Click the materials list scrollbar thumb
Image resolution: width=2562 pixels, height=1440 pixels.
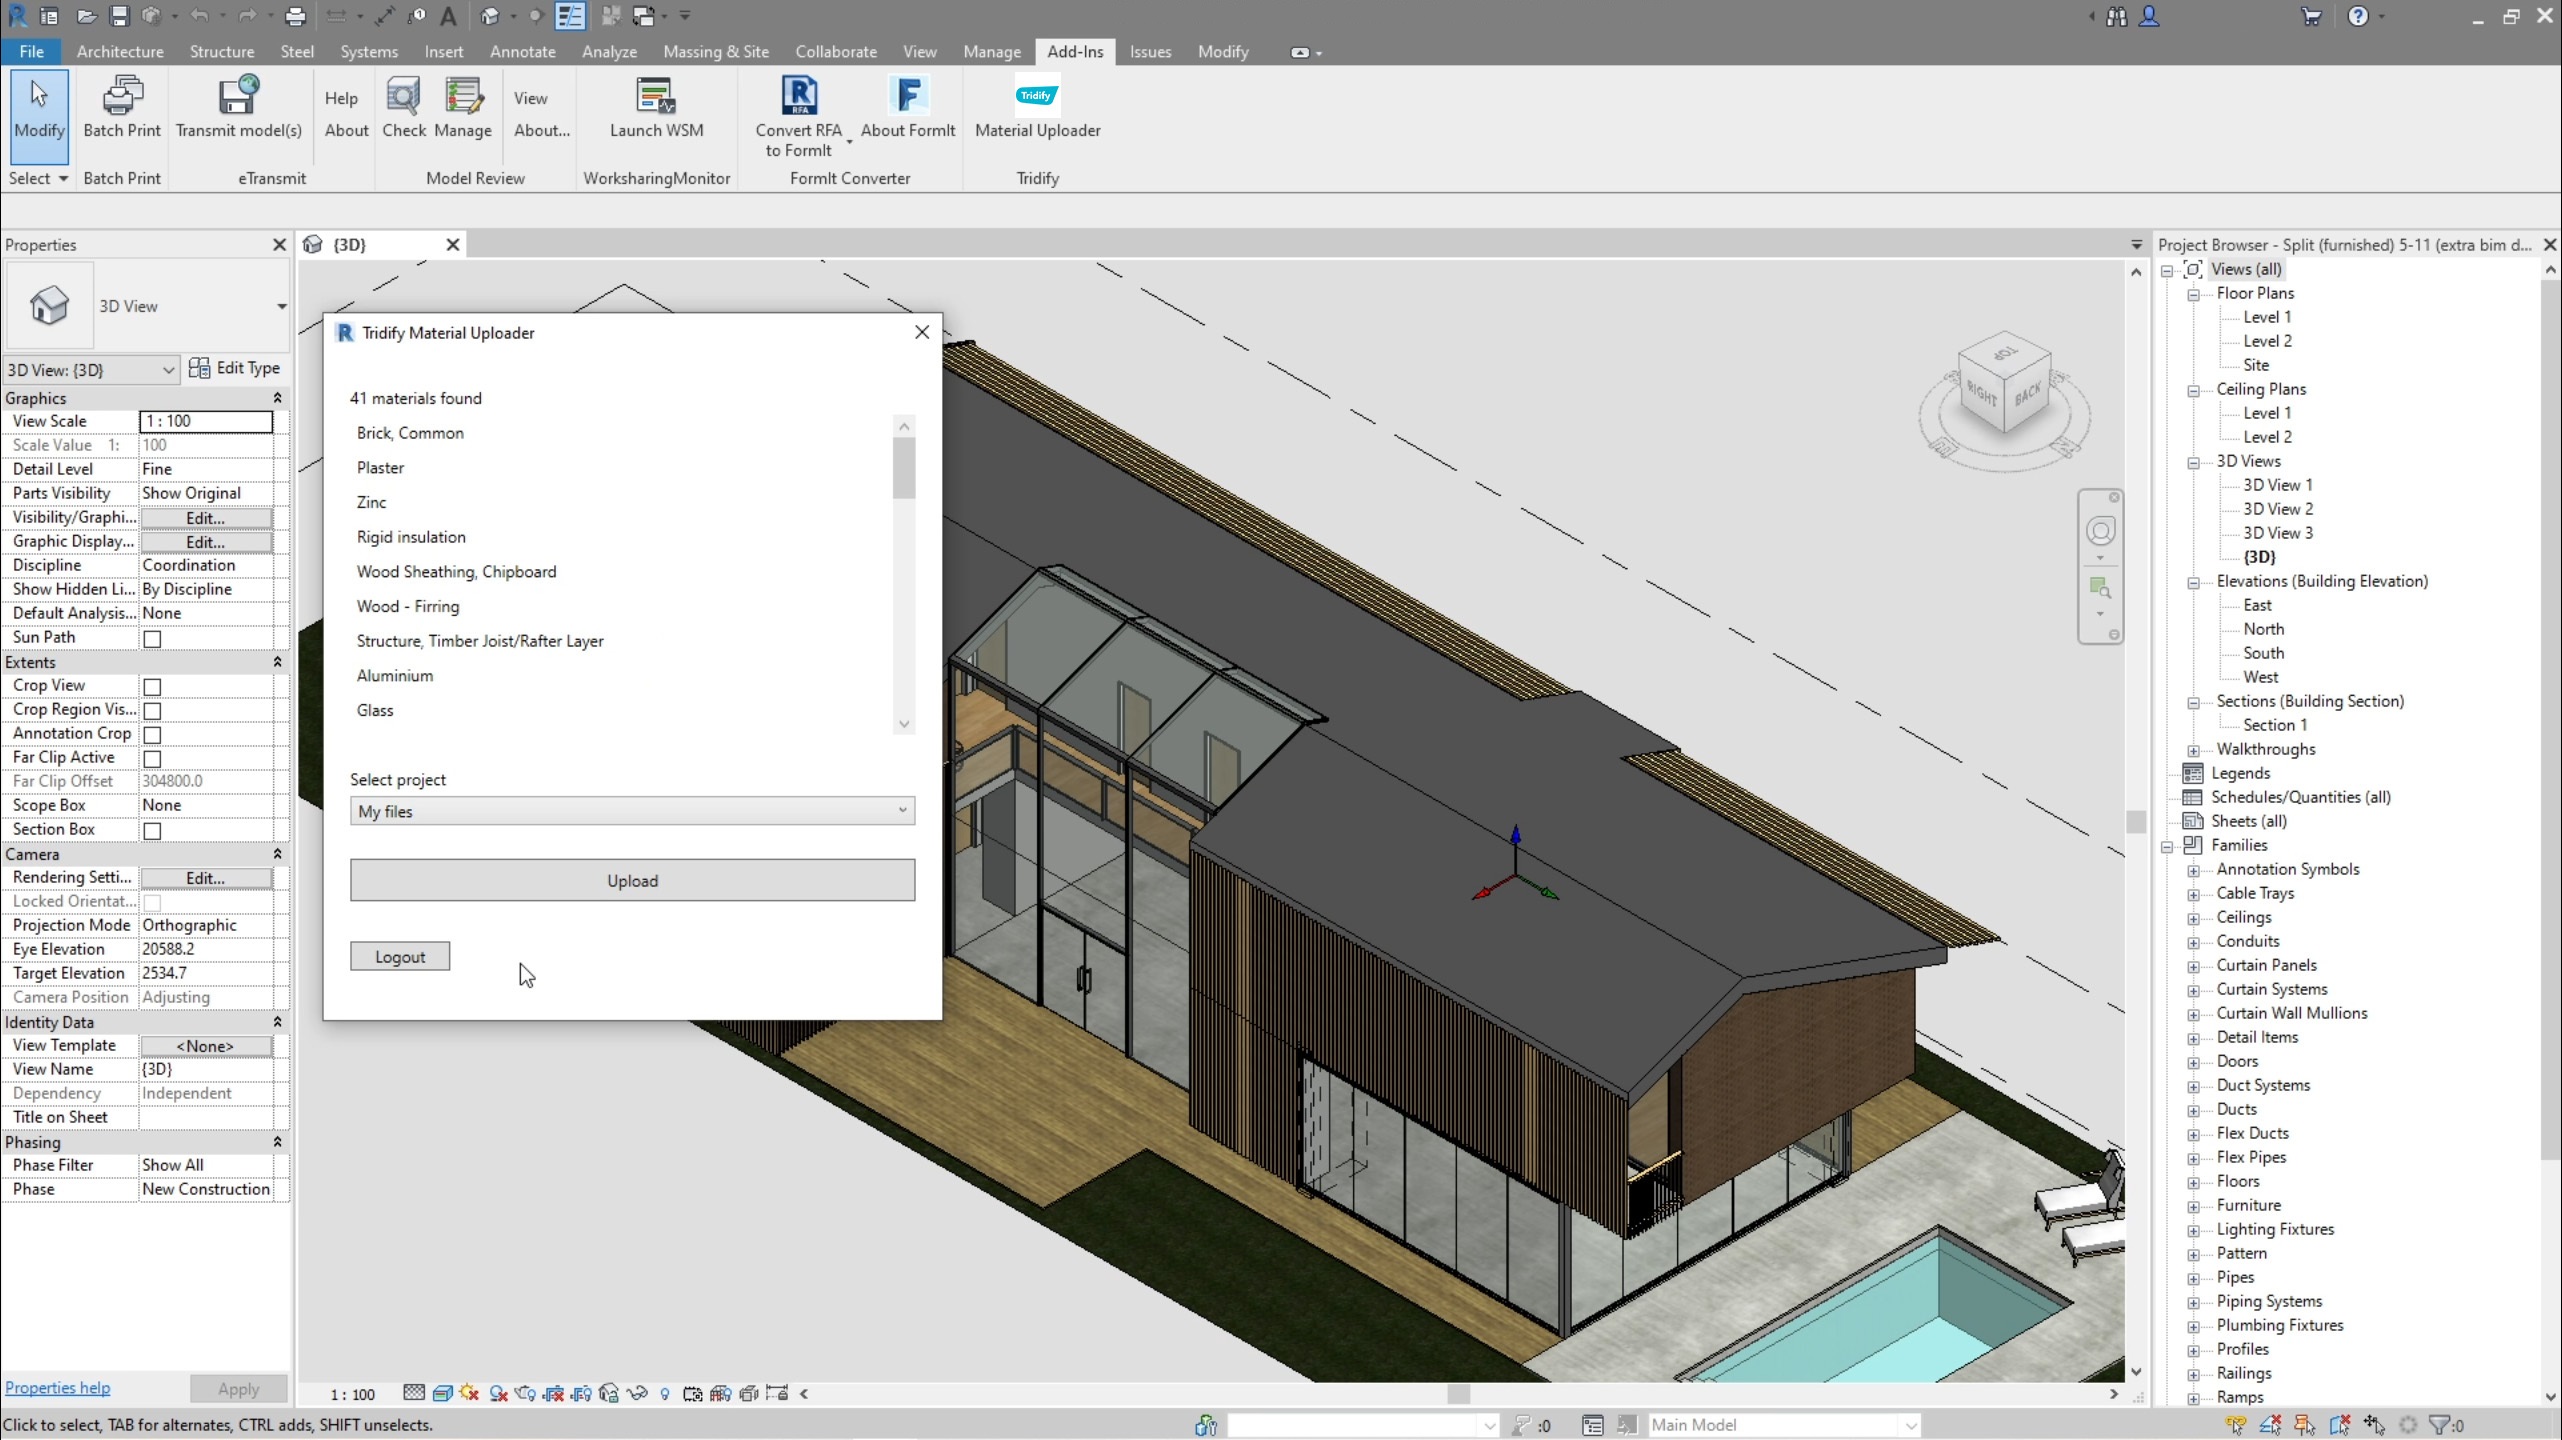click(904, 466)
